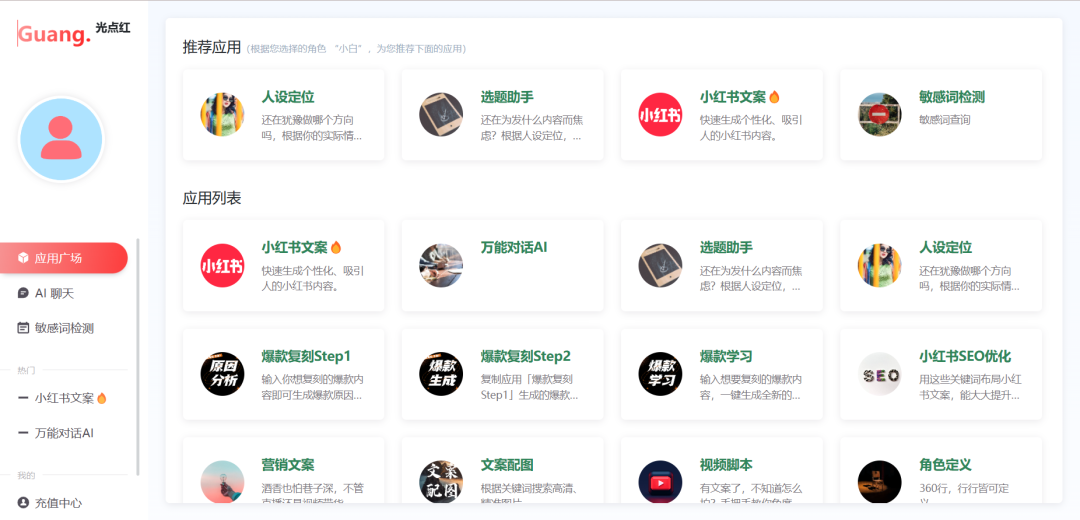Click the 小红书文案 logo in 应用列表
Image resolution: width=1080 pixels, height=520 pixels.
tap(222, 265)
